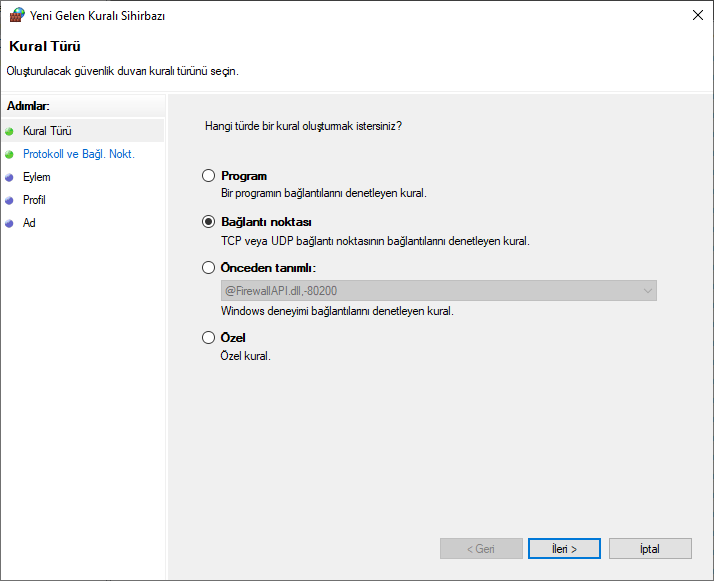Click the blue bullet next to Ad

10,223
